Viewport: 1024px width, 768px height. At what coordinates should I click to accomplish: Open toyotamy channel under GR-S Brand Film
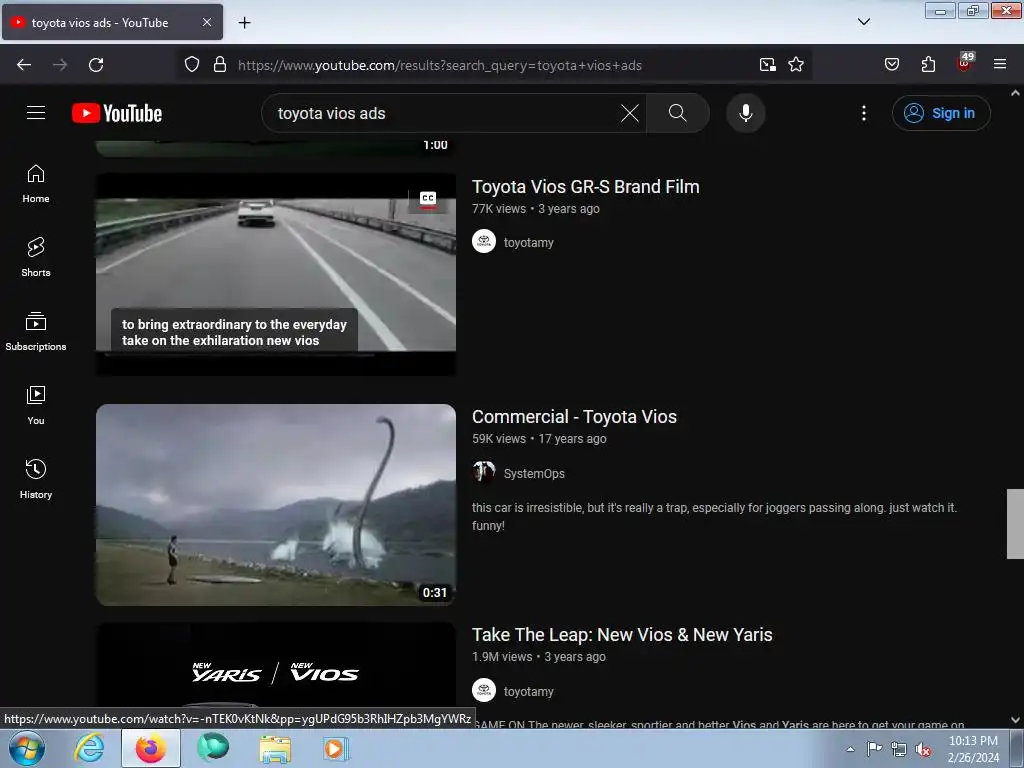point(528,242)
